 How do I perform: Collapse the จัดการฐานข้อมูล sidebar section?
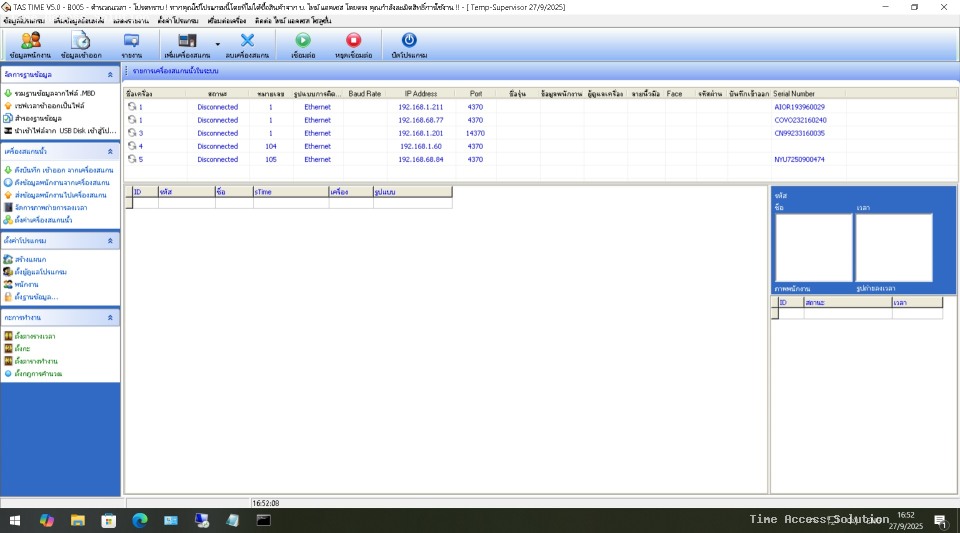point(110,75)
